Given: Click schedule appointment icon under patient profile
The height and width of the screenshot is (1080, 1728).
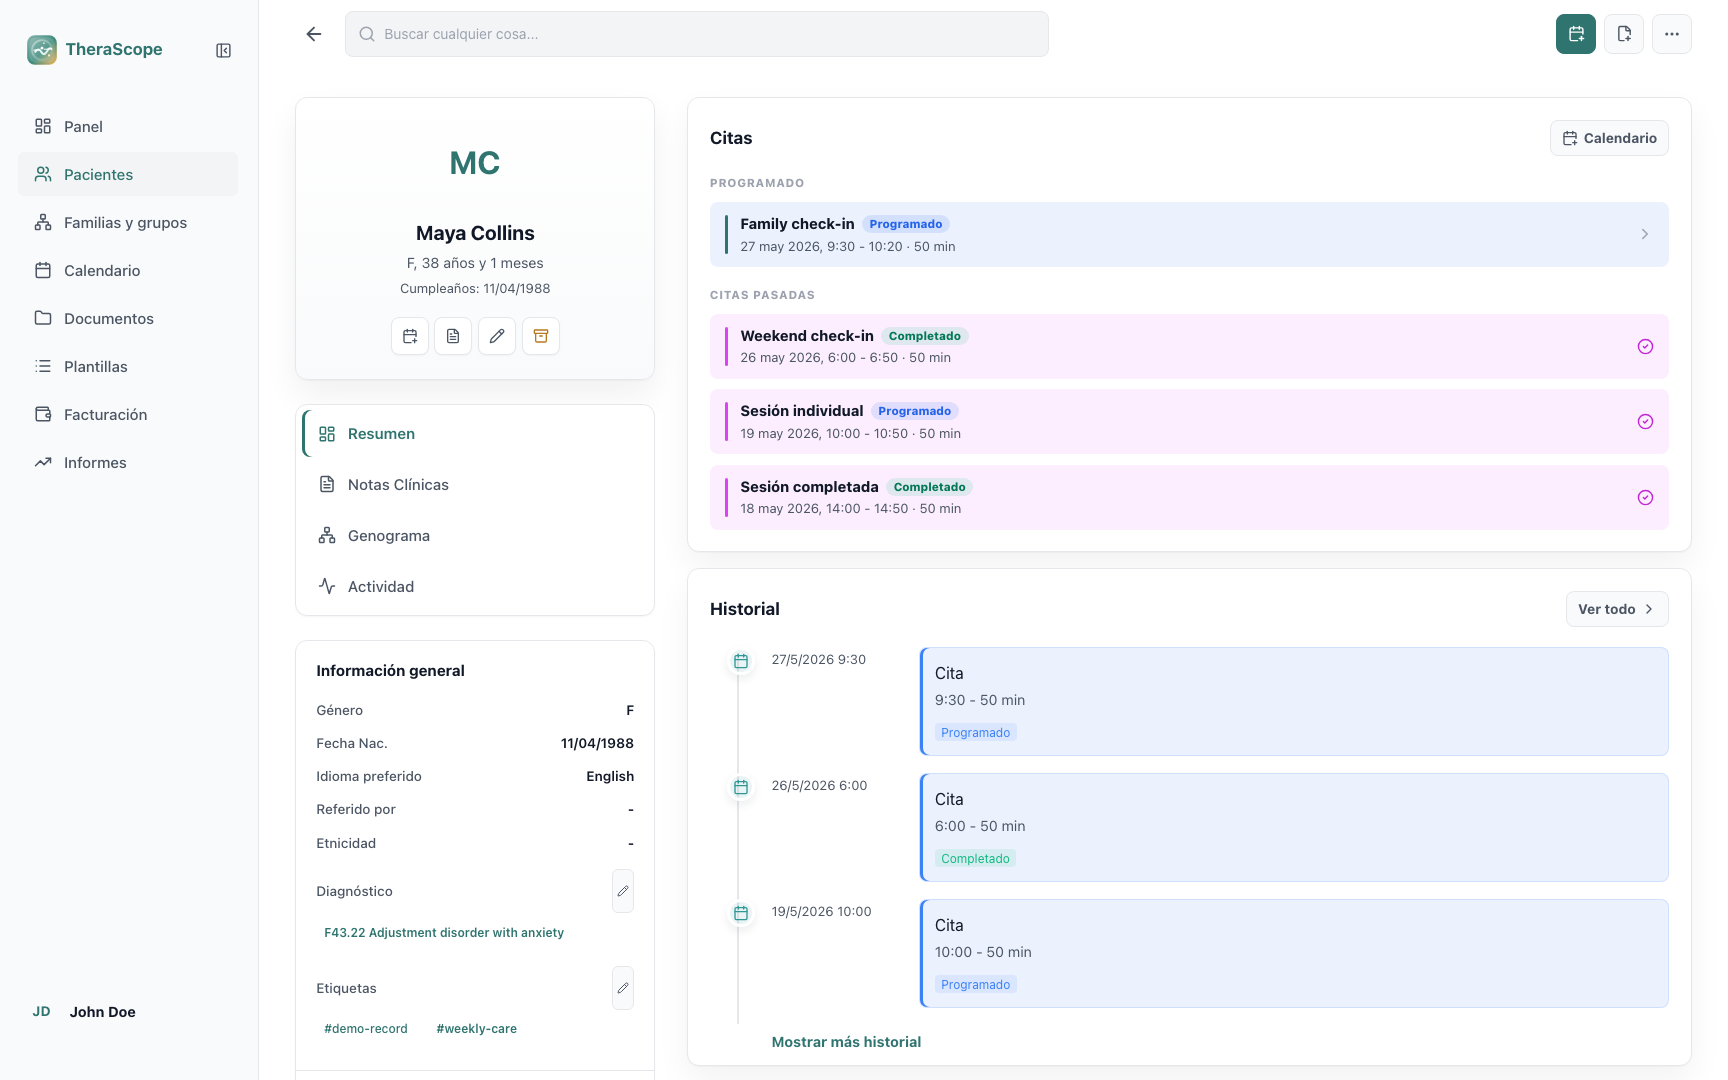Looking at the screenshot, I should click(410, 336).
